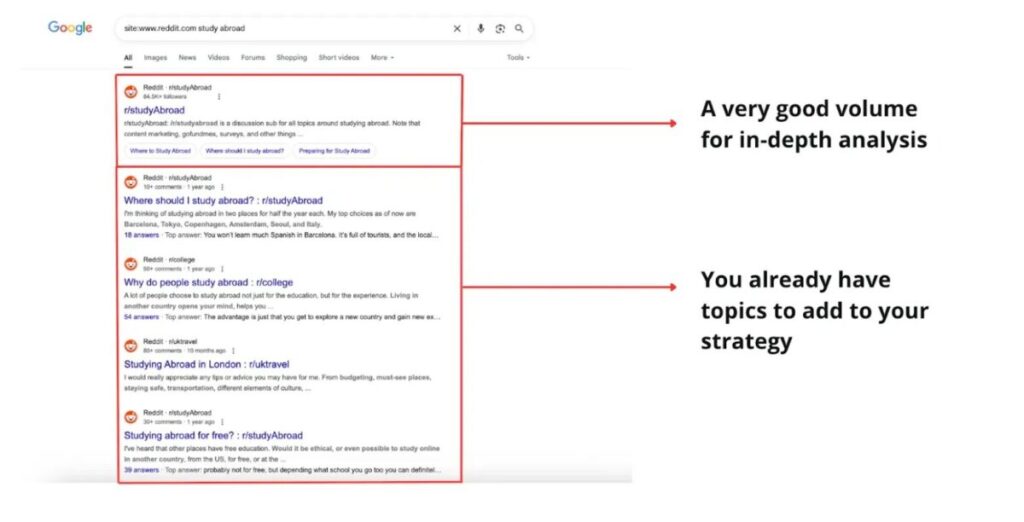
Task: Open the Tools dropdown
Action: click(x=518, y=58)
